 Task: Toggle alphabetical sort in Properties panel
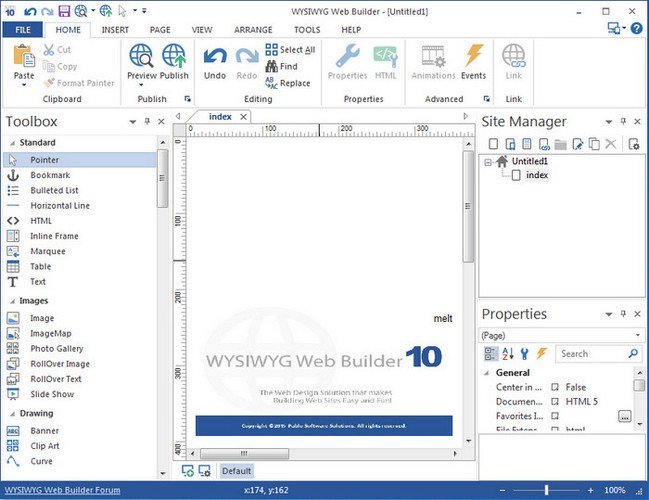coord(508,353)
